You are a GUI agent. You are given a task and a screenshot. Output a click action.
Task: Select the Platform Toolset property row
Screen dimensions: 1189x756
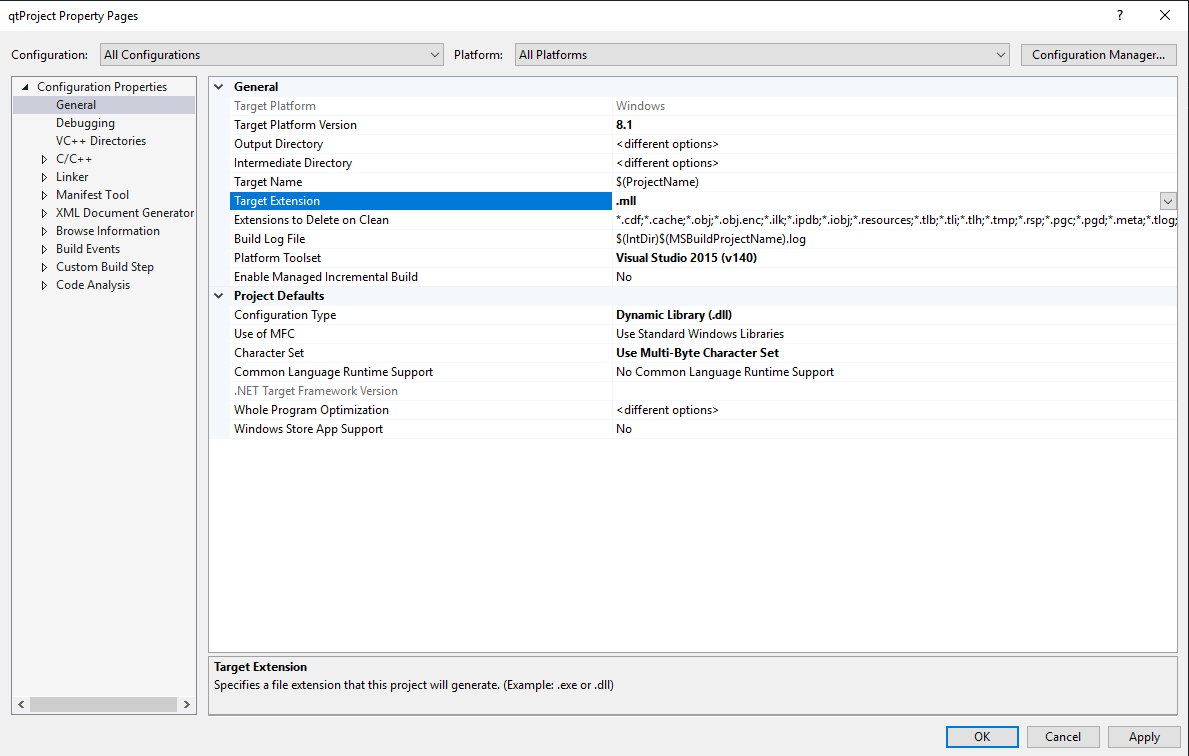(x=277, y=258)
